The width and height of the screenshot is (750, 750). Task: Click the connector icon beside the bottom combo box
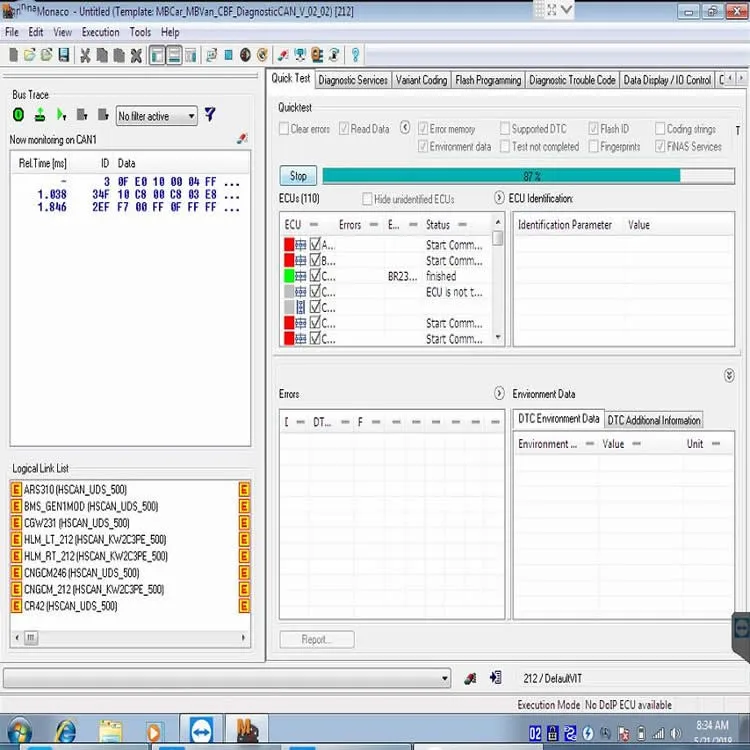[x=470, y=678]
